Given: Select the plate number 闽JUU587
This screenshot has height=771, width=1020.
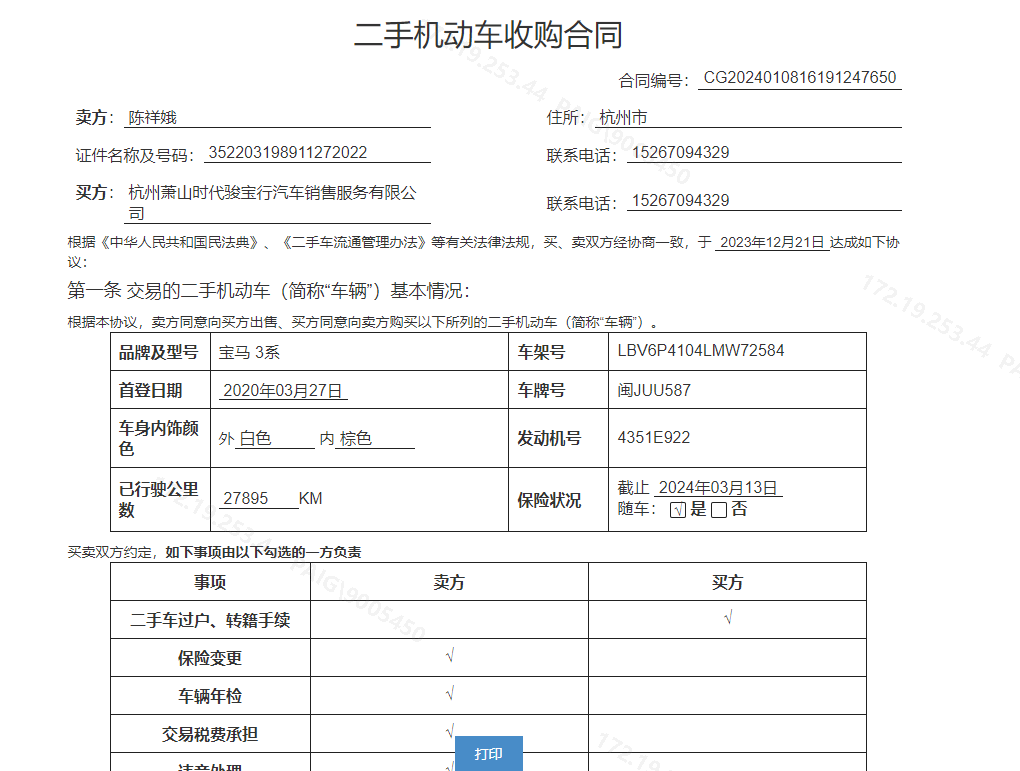Looking at the screenshot, I should pos(654,390).
